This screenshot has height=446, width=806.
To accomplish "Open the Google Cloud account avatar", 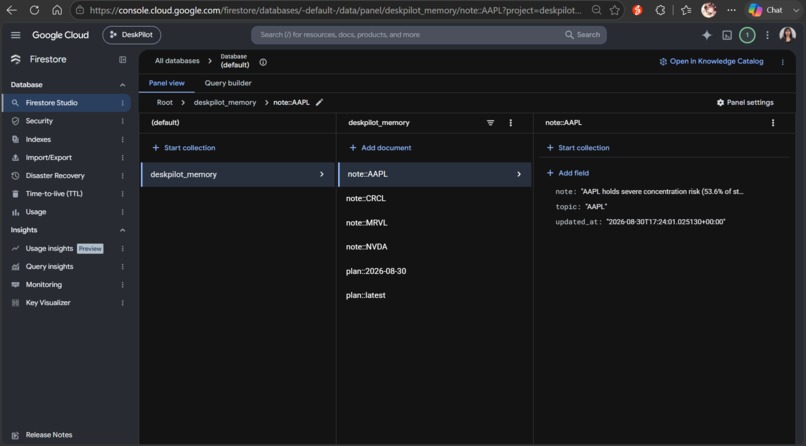I will (787, 34).
